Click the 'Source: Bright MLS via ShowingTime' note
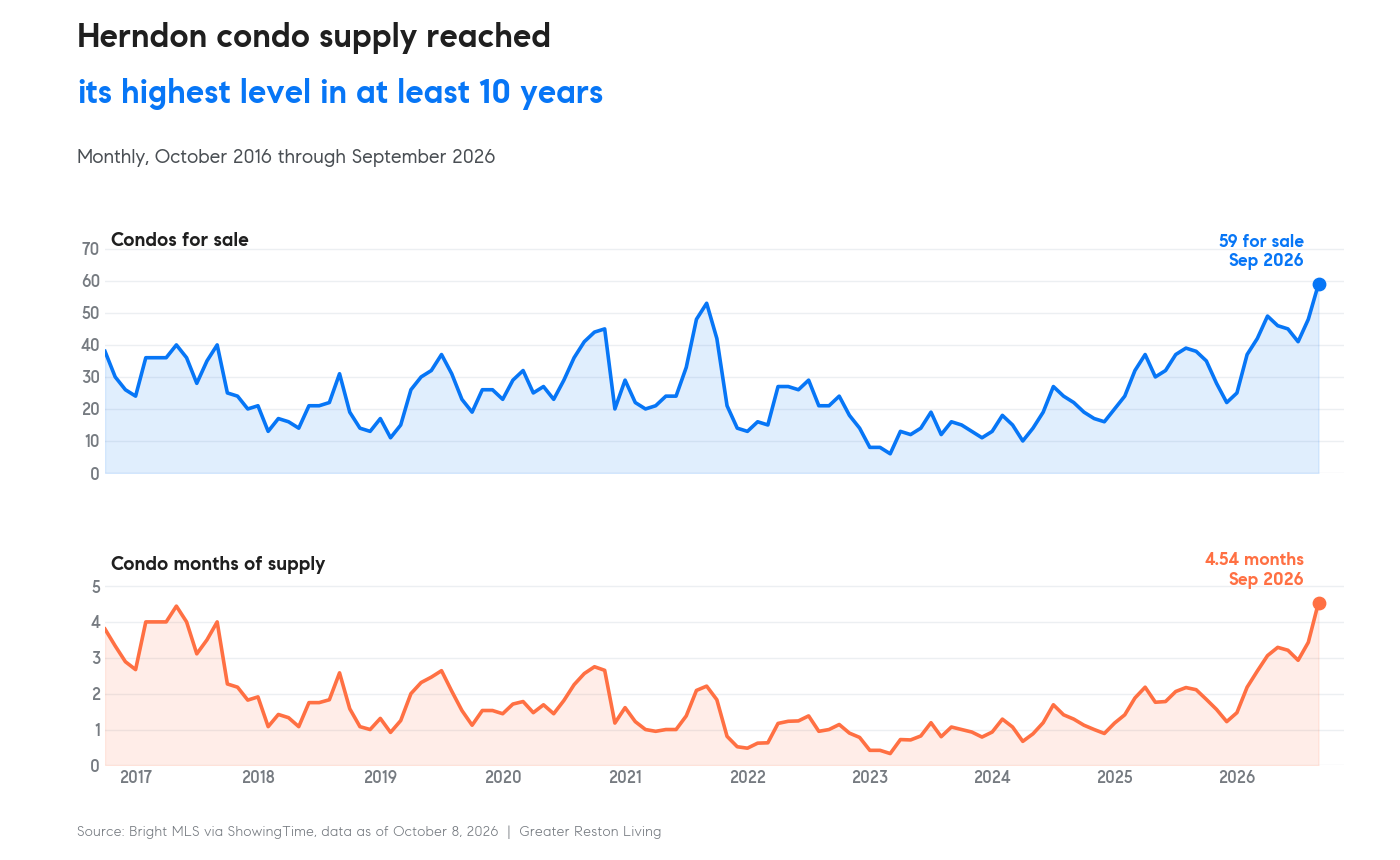This screenshot has width=1400, height=860. click(x=193, y=831)
